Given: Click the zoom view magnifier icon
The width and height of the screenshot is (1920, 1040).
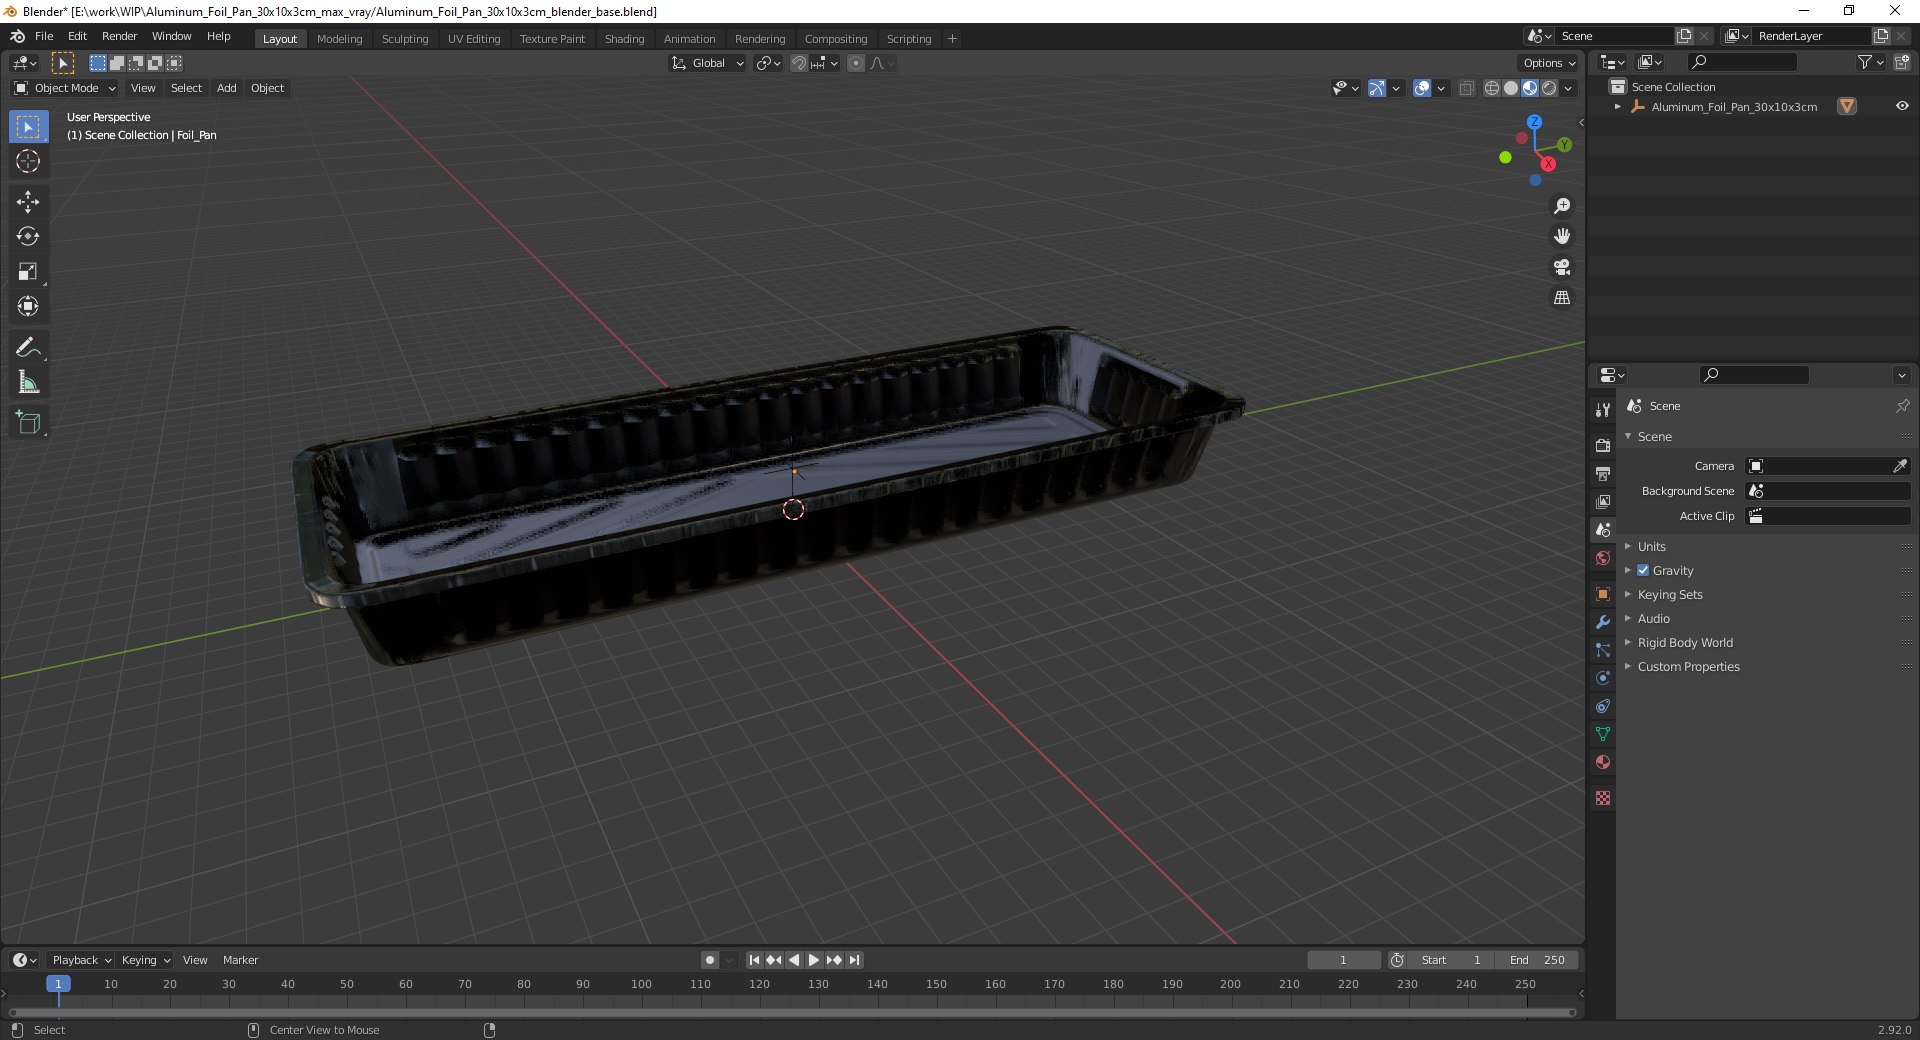Looking at the screenshot, I should pyautogui.click(x=1562, y=206).
